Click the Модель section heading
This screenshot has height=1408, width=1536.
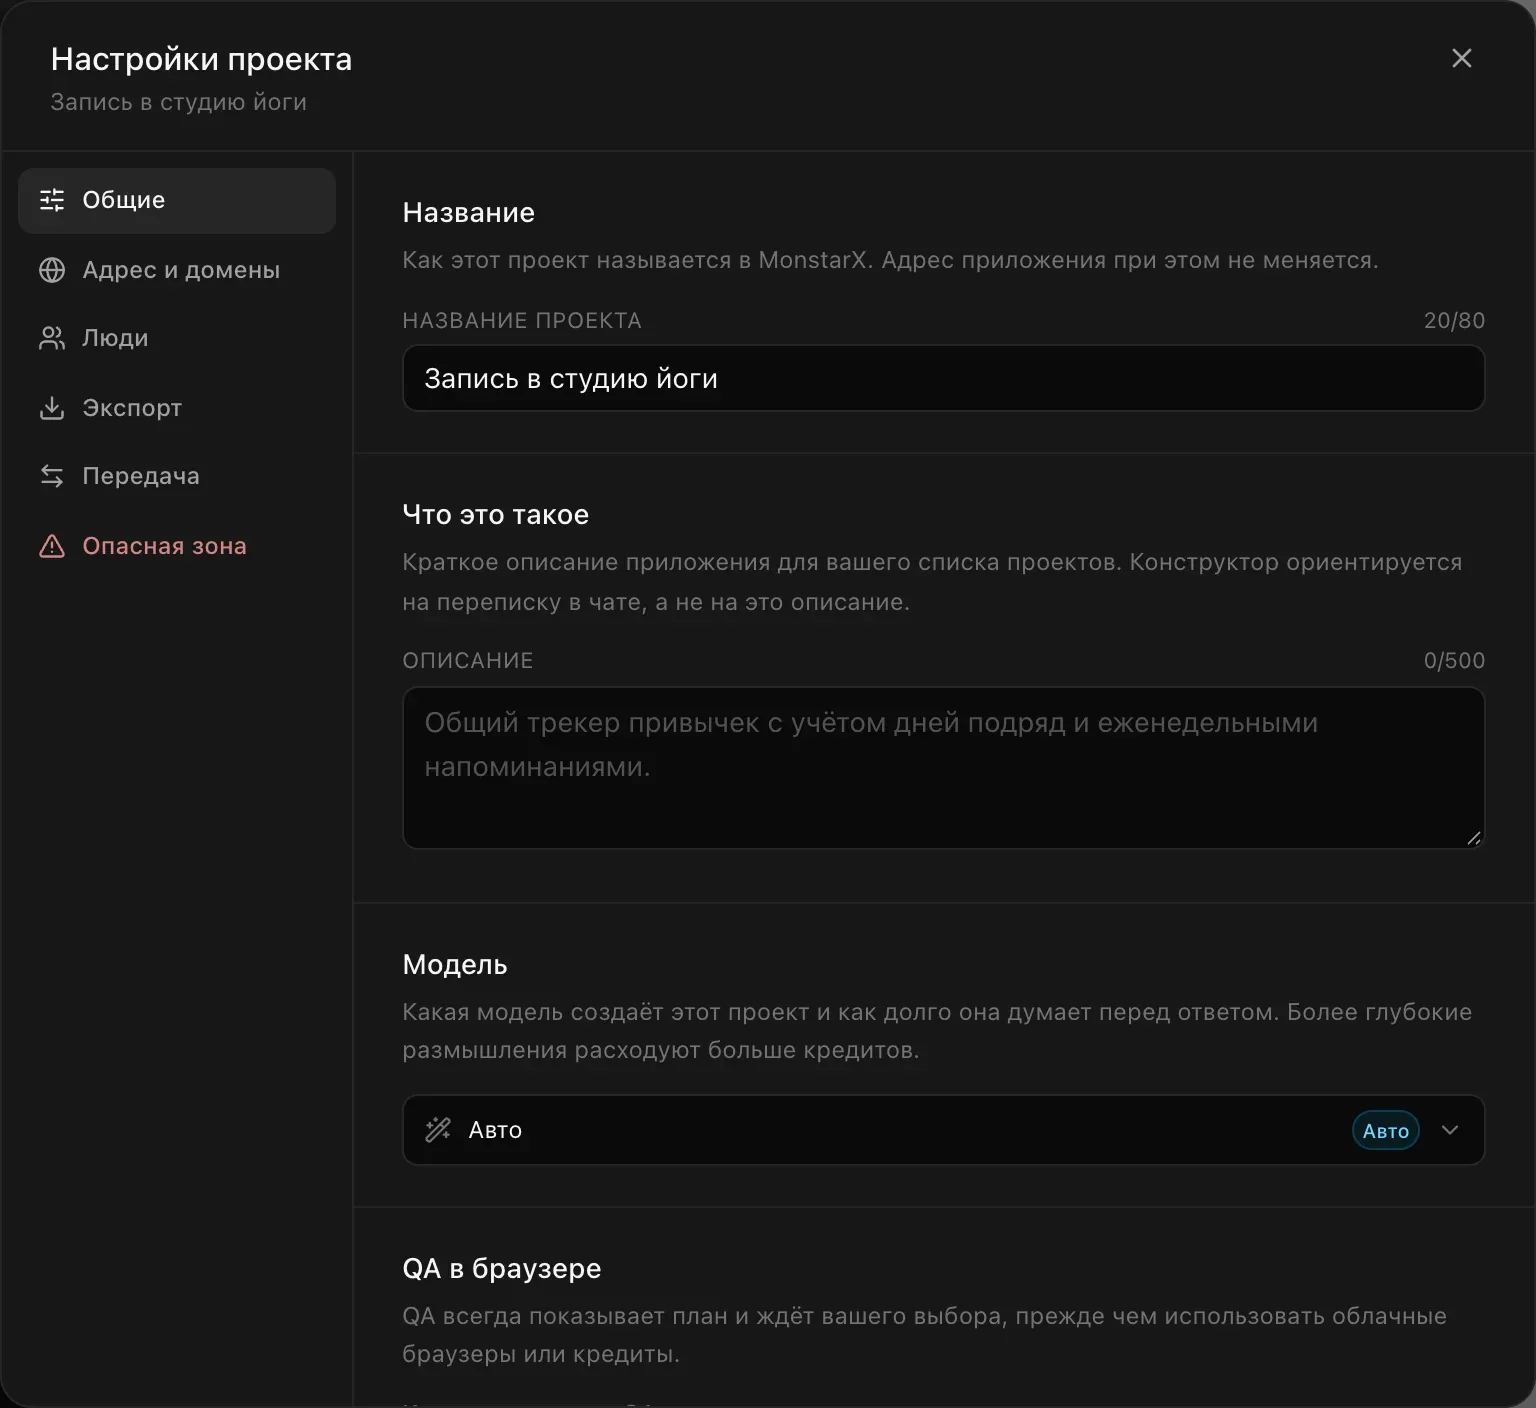455,964
